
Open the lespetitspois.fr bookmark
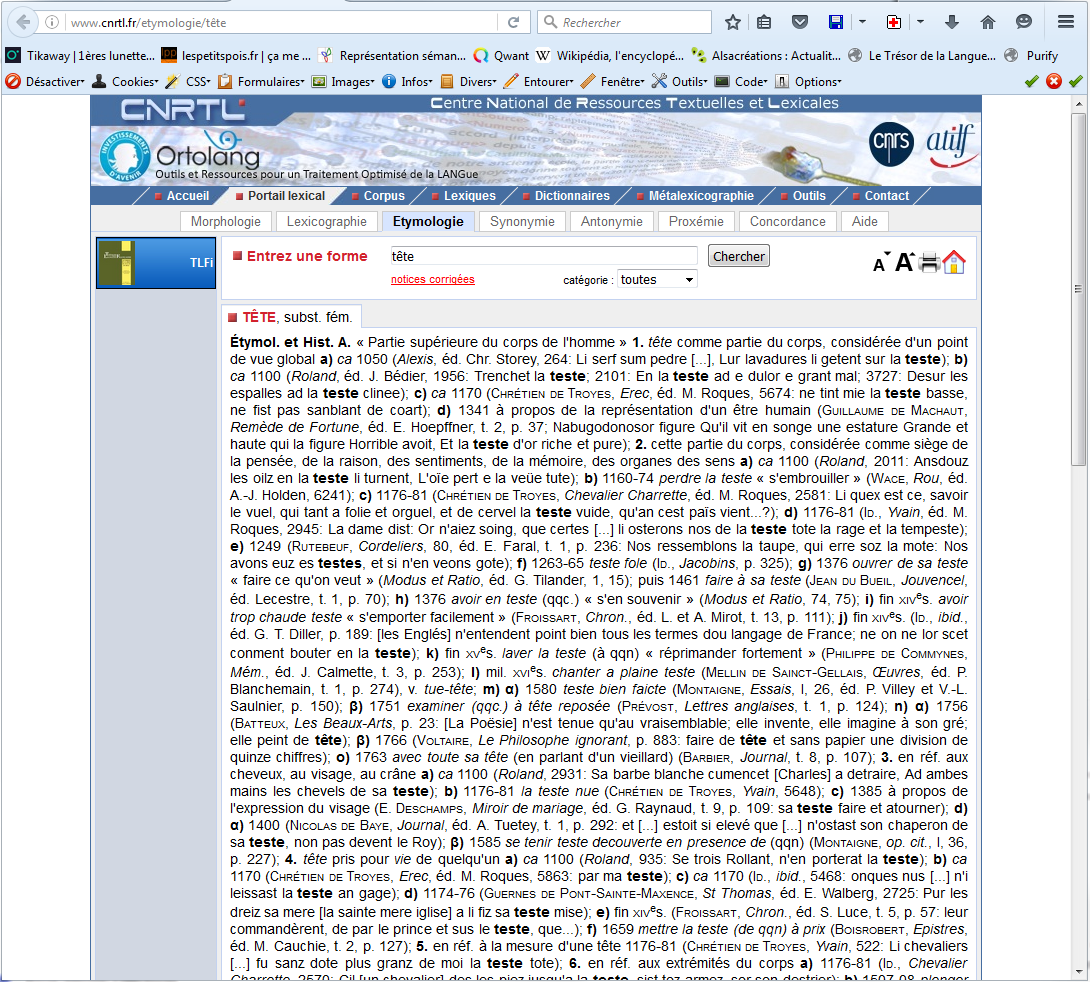(x=236, y=56)
